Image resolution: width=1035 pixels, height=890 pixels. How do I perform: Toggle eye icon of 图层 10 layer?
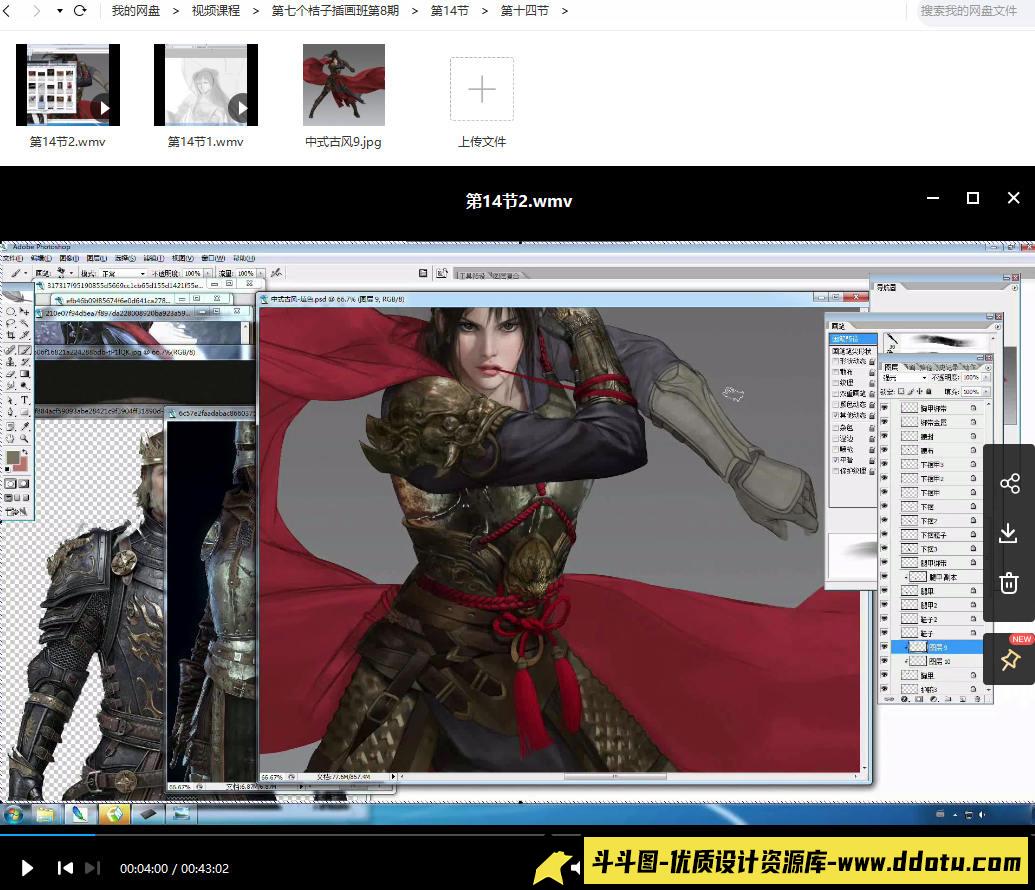point(884,661)
